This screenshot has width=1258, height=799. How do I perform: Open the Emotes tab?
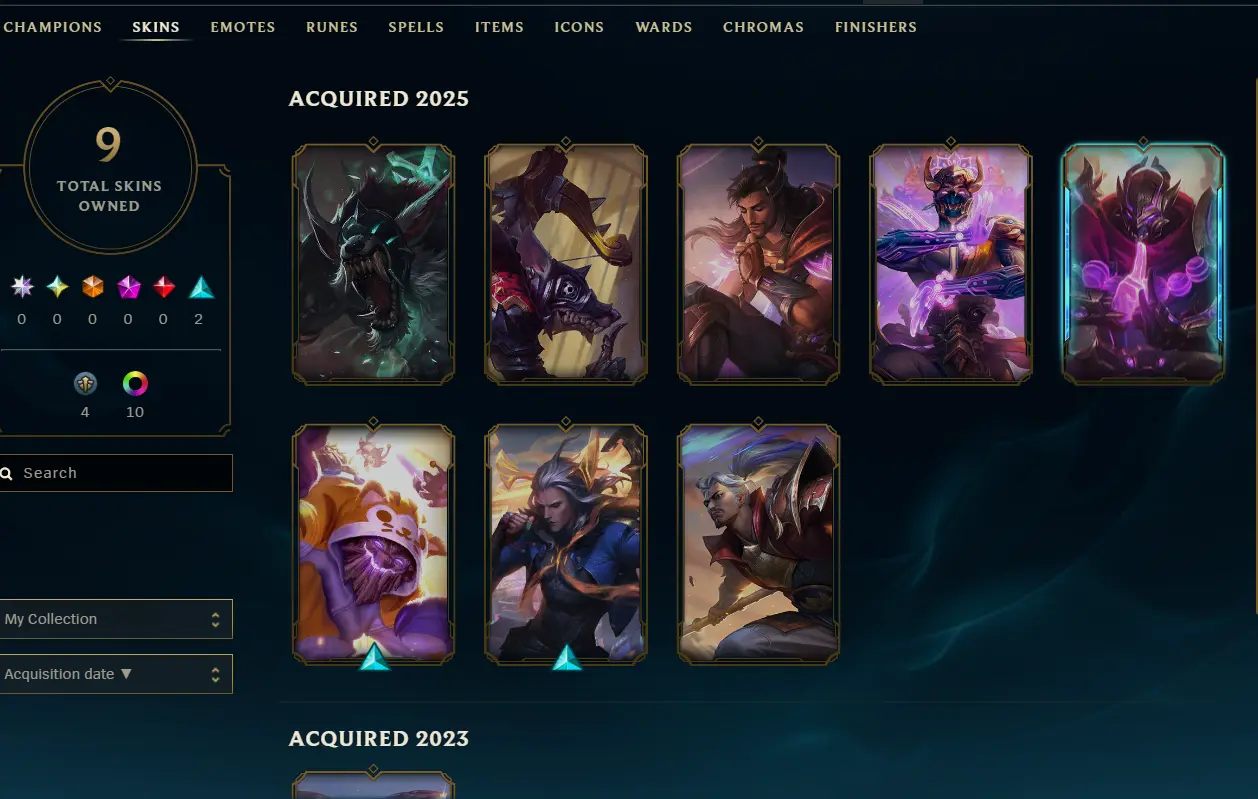click(x=243, y=27)
